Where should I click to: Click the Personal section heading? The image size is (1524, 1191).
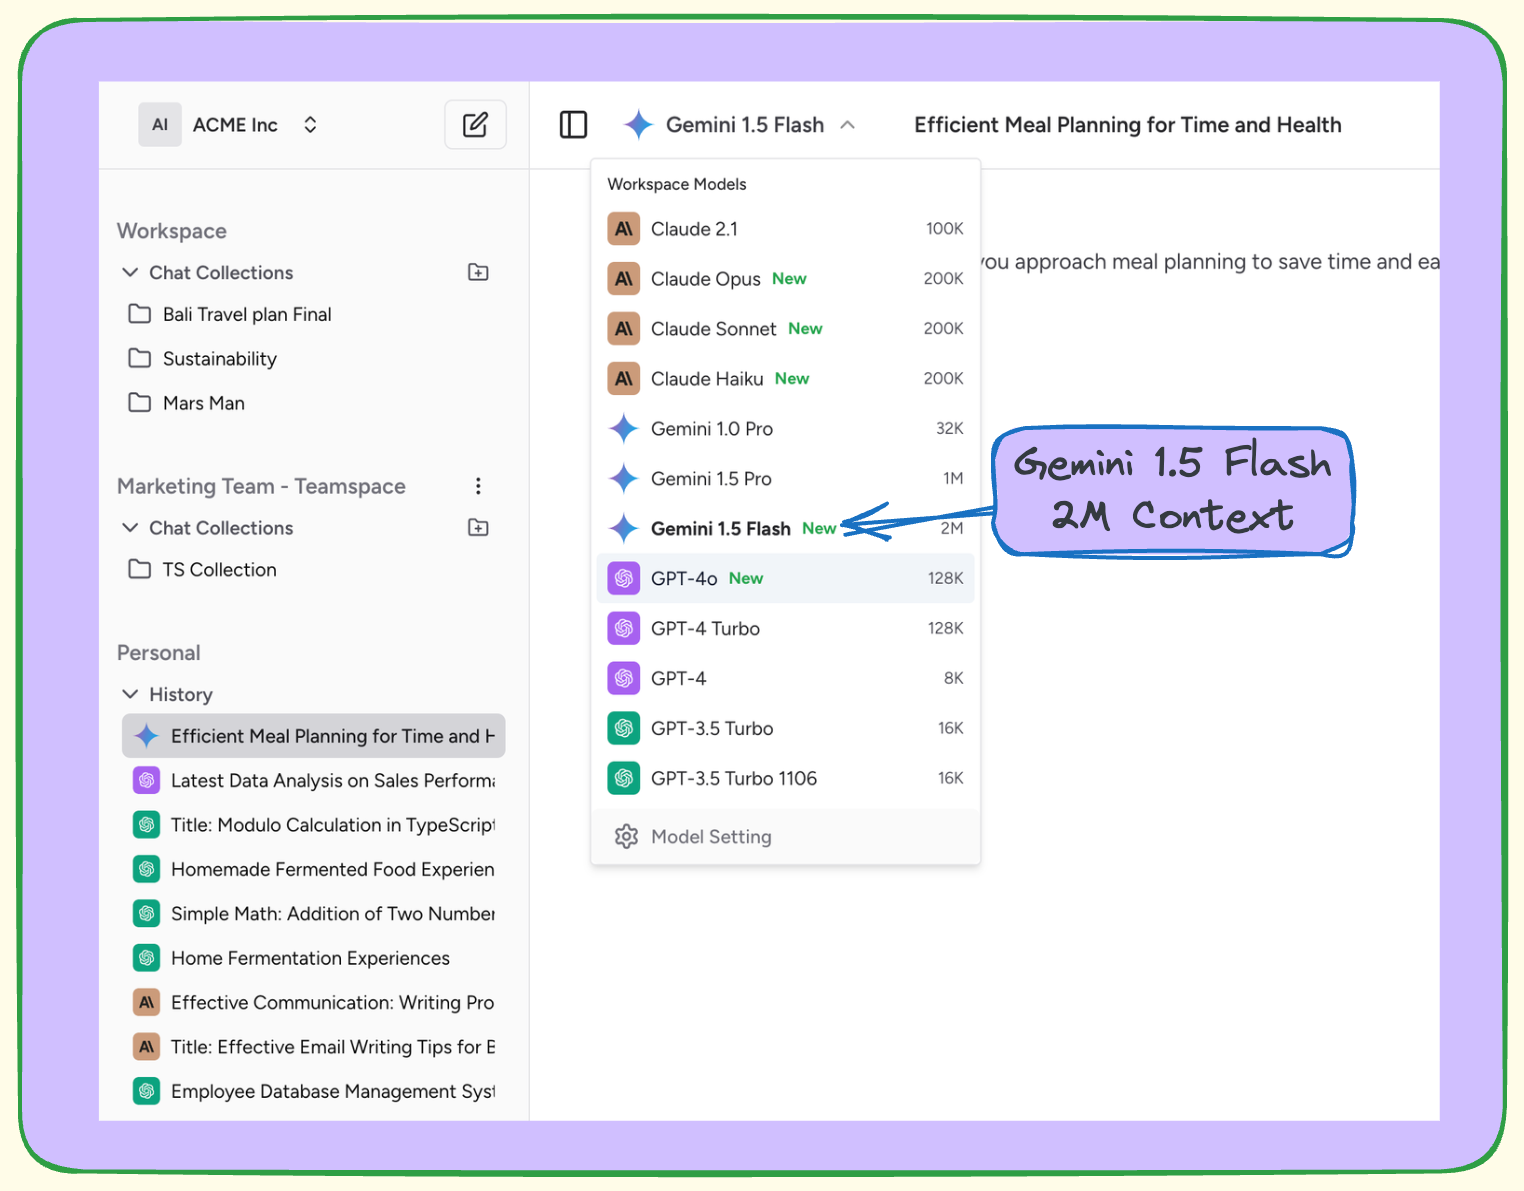click(x=159, y=653)
